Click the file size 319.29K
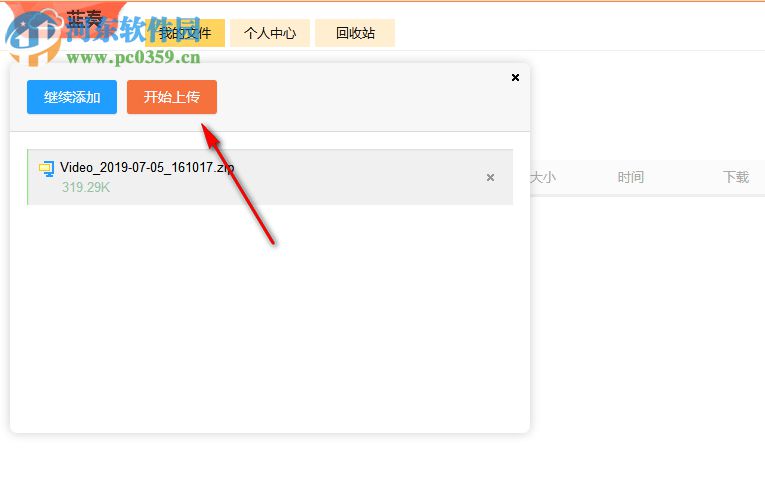 pos(86,187)
